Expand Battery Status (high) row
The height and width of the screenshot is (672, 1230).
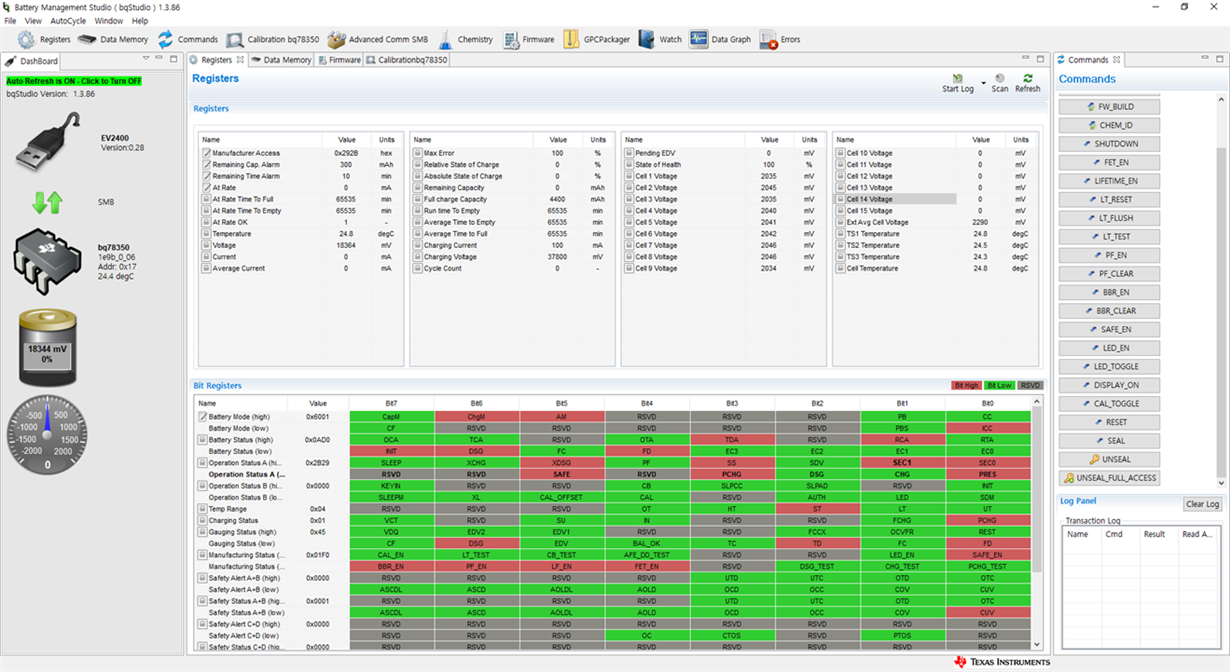click(203, 440)
